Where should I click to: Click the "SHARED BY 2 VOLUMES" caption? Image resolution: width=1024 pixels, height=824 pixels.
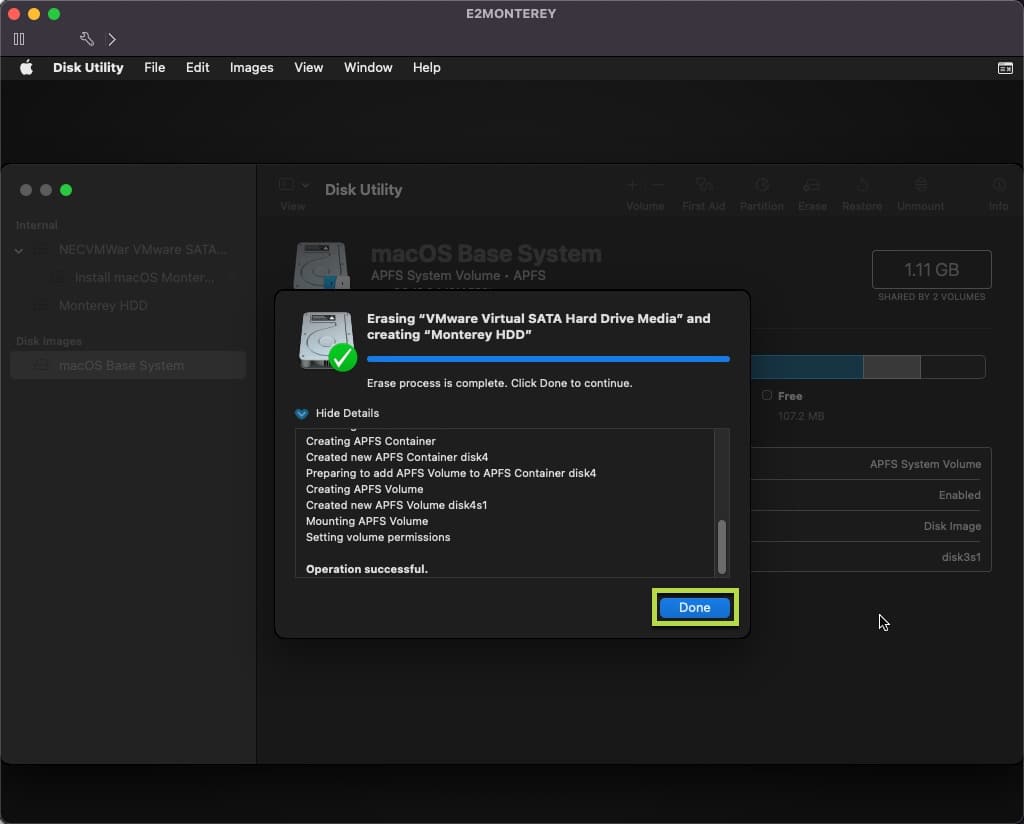pos(931,297)
